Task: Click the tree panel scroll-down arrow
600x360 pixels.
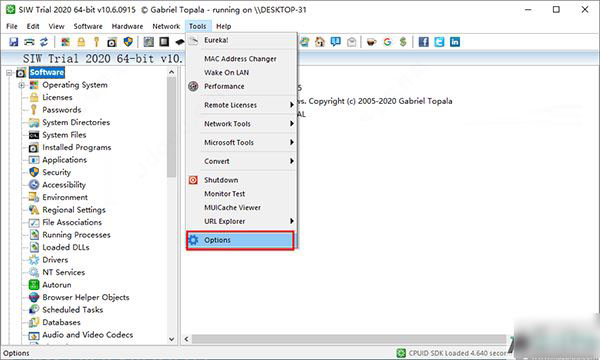Action: (171, 339)
